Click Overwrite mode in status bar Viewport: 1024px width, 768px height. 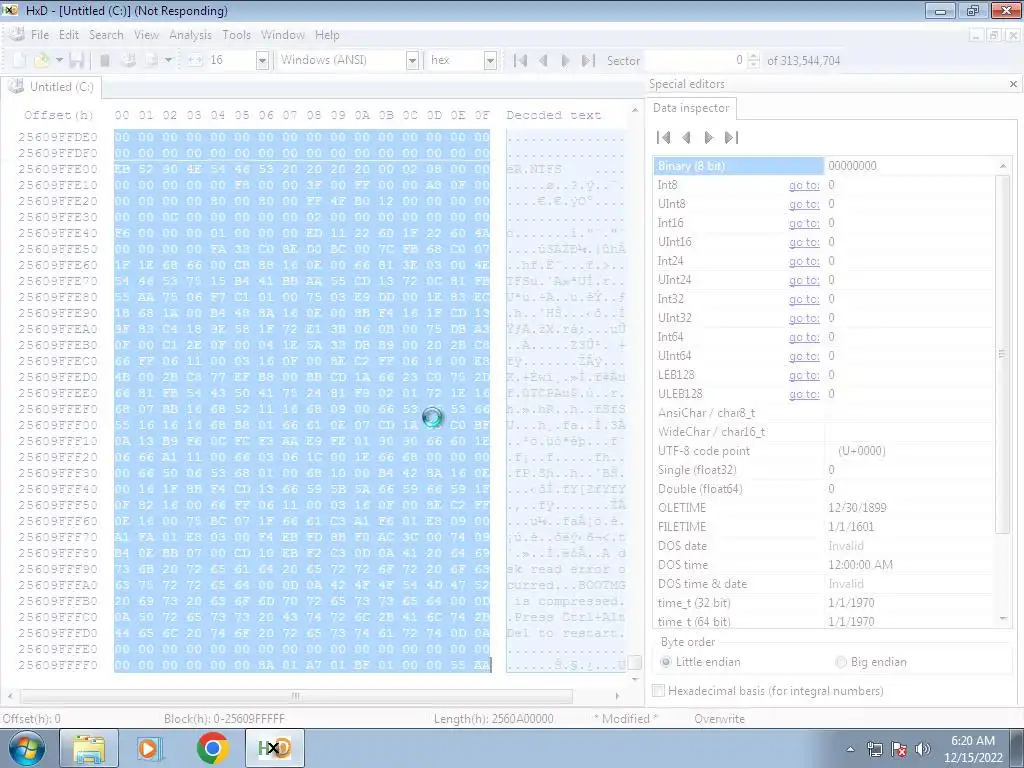(x=719, y=718)
